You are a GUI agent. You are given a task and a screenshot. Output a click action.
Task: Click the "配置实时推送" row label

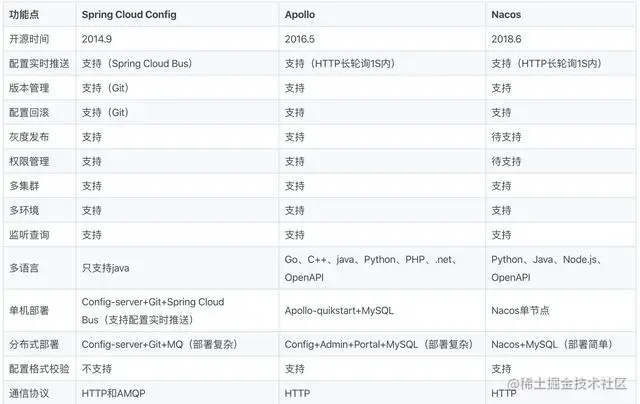[39, 64]
